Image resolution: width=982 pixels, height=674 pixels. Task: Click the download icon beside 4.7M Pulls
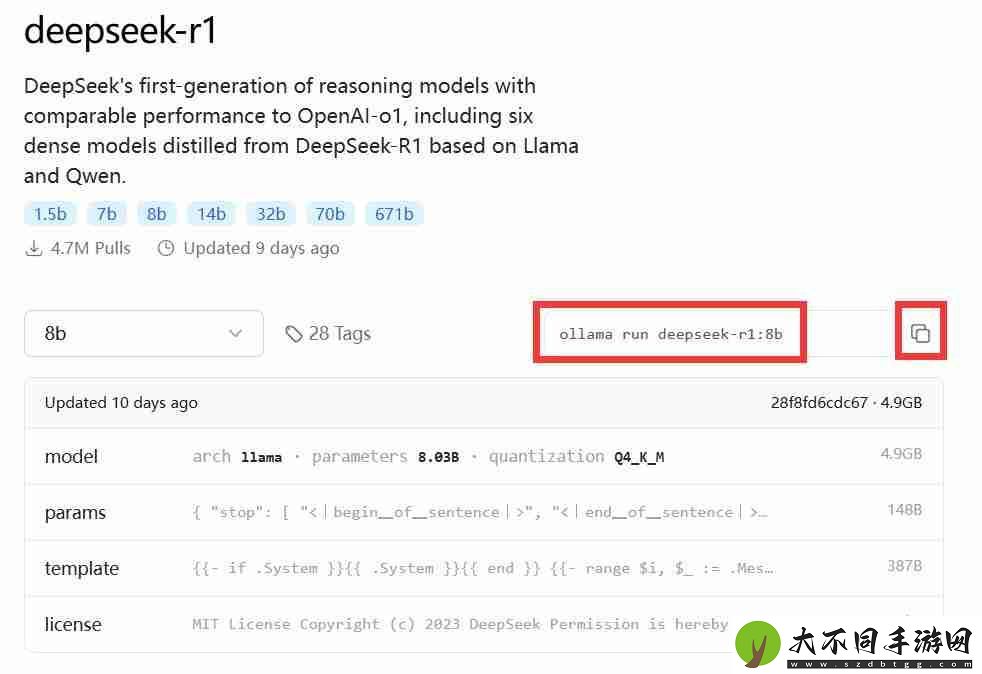point(33,249)
